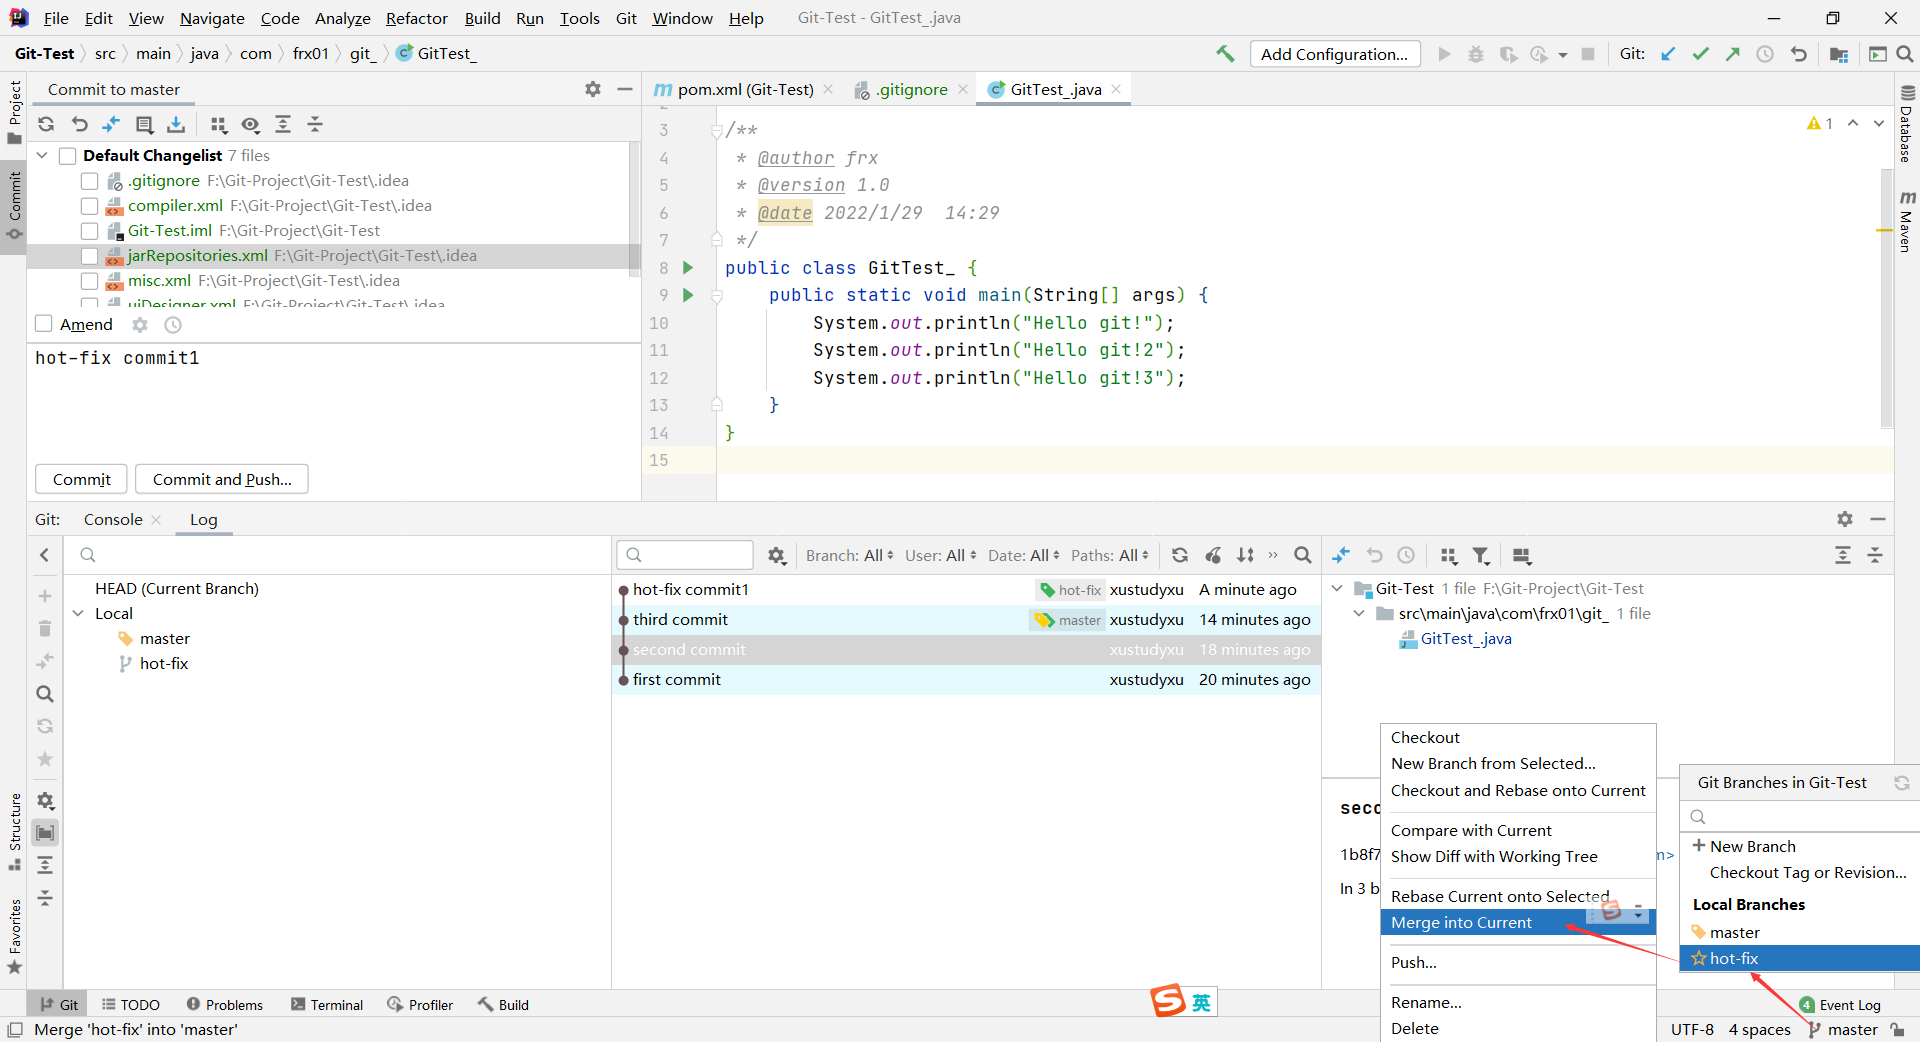Screen dimensions: 1920x1042
Task: Open Commit panel settings gear
Action: (593, 89)
